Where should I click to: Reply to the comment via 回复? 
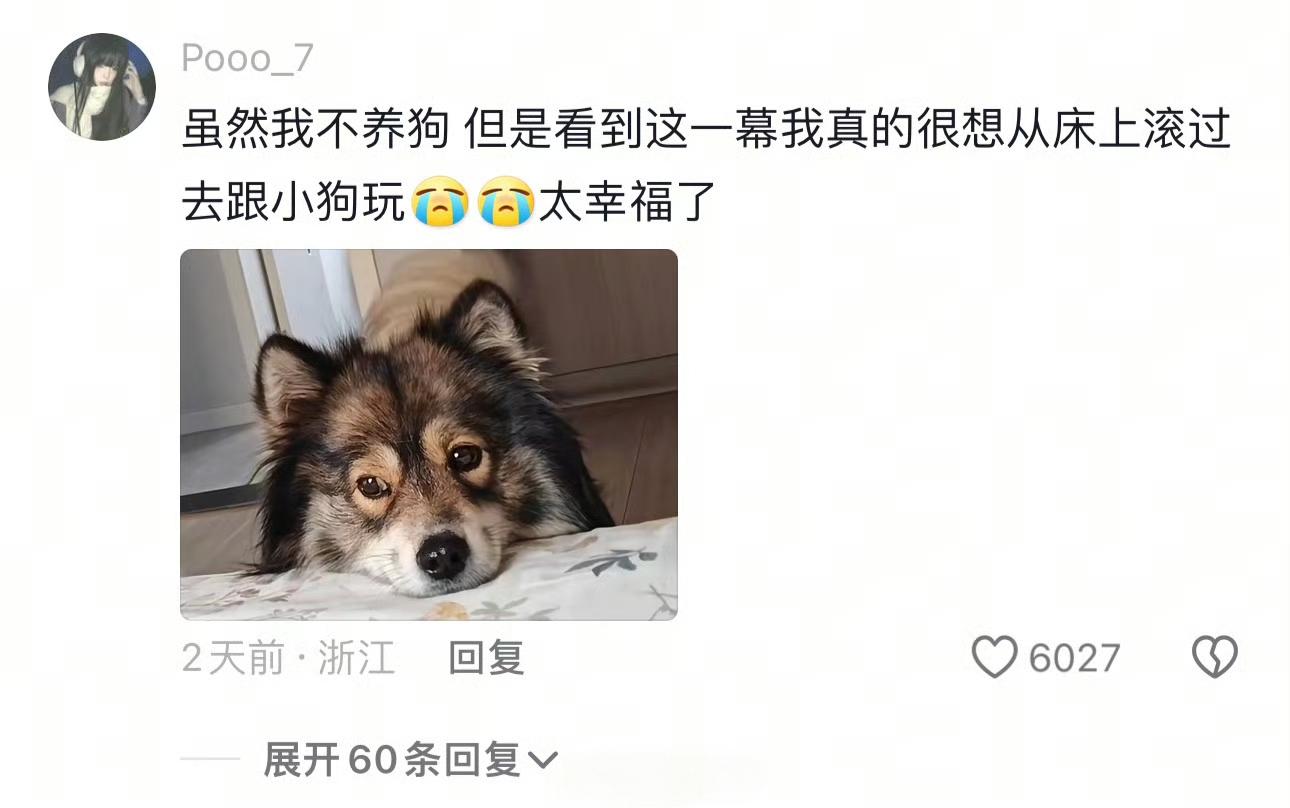pos(486,658)
